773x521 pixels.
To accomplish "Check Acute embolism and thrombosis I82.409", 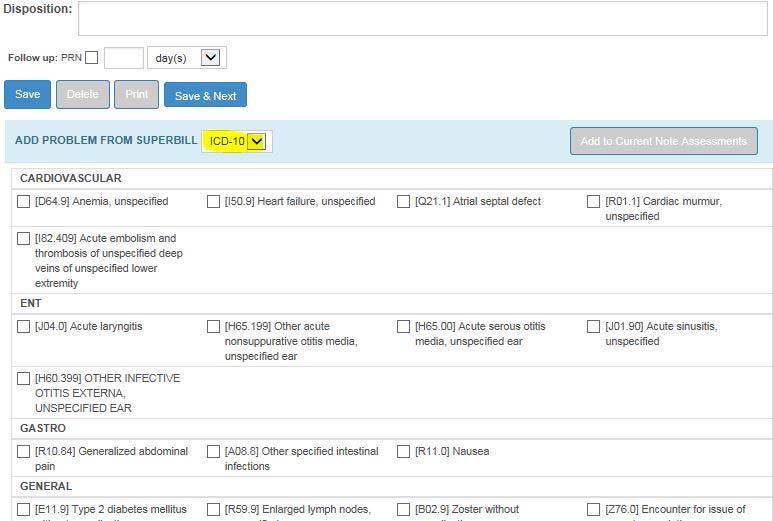I will (x=24, y=239).
